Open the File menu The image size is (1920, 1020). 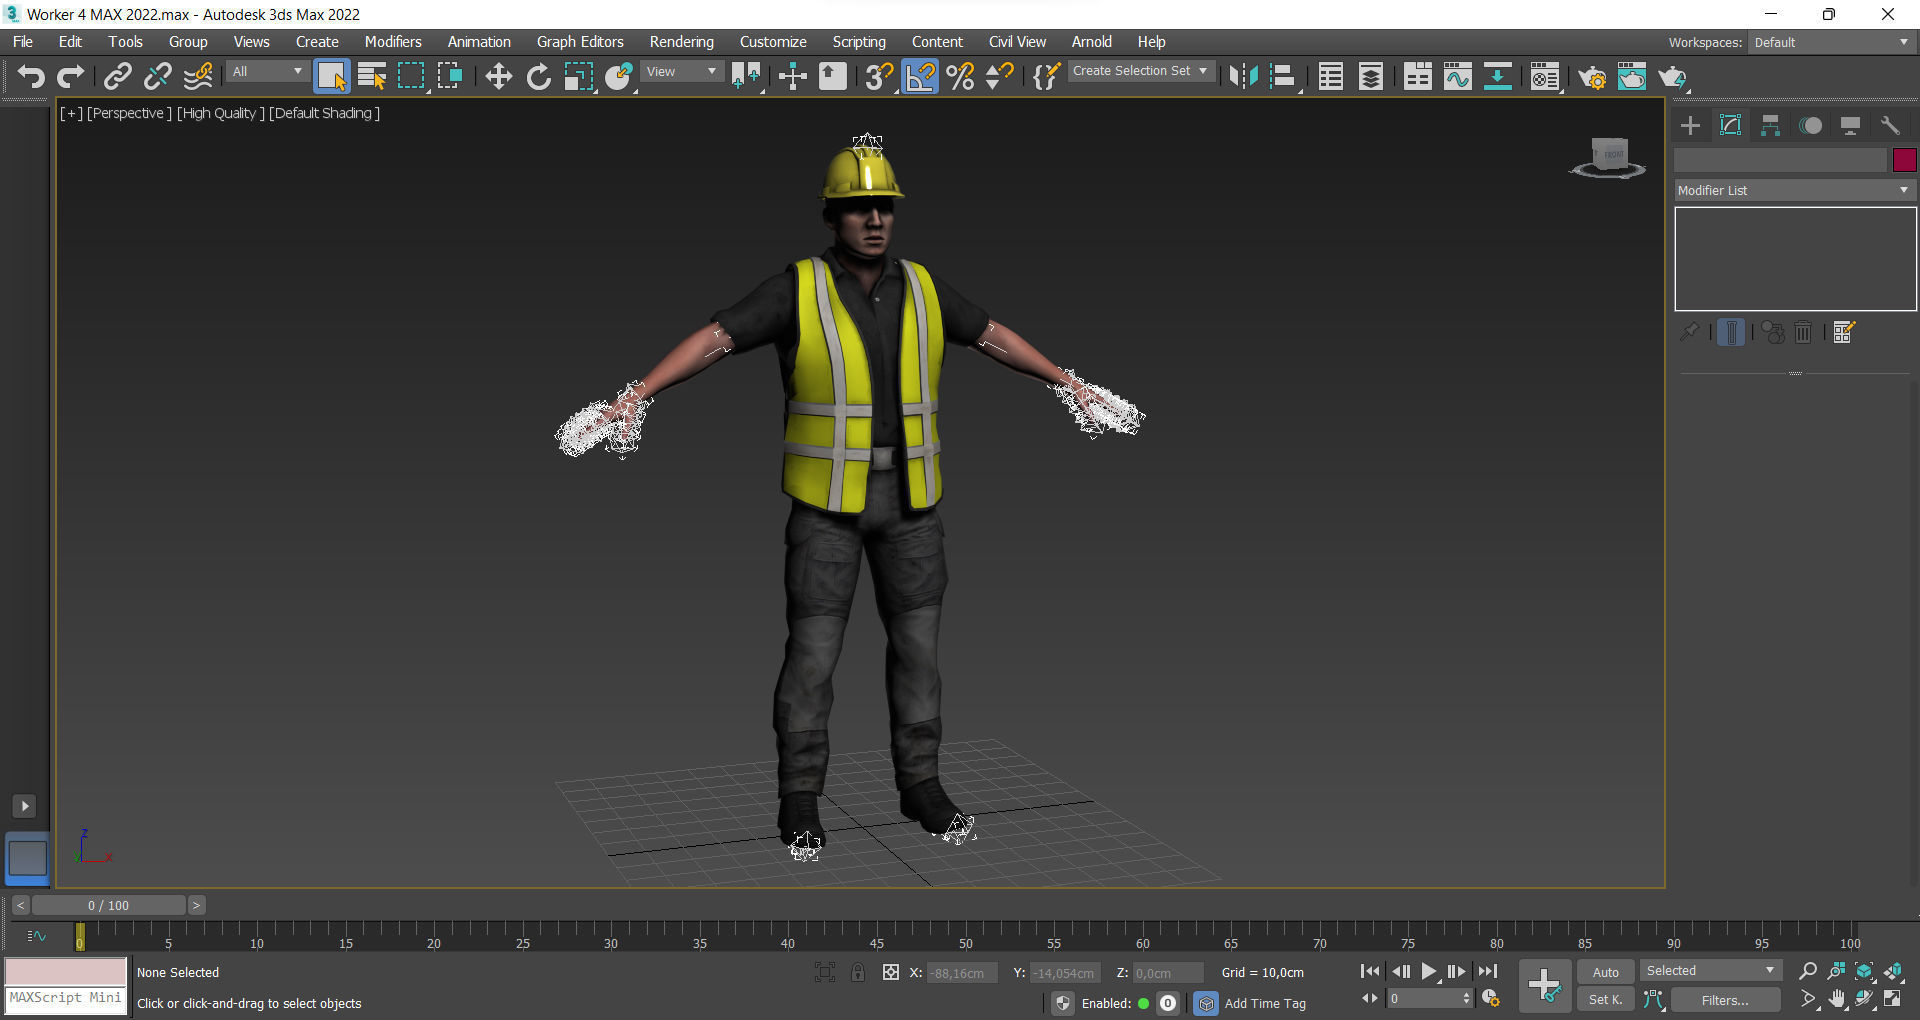click(x=23, y=42)
